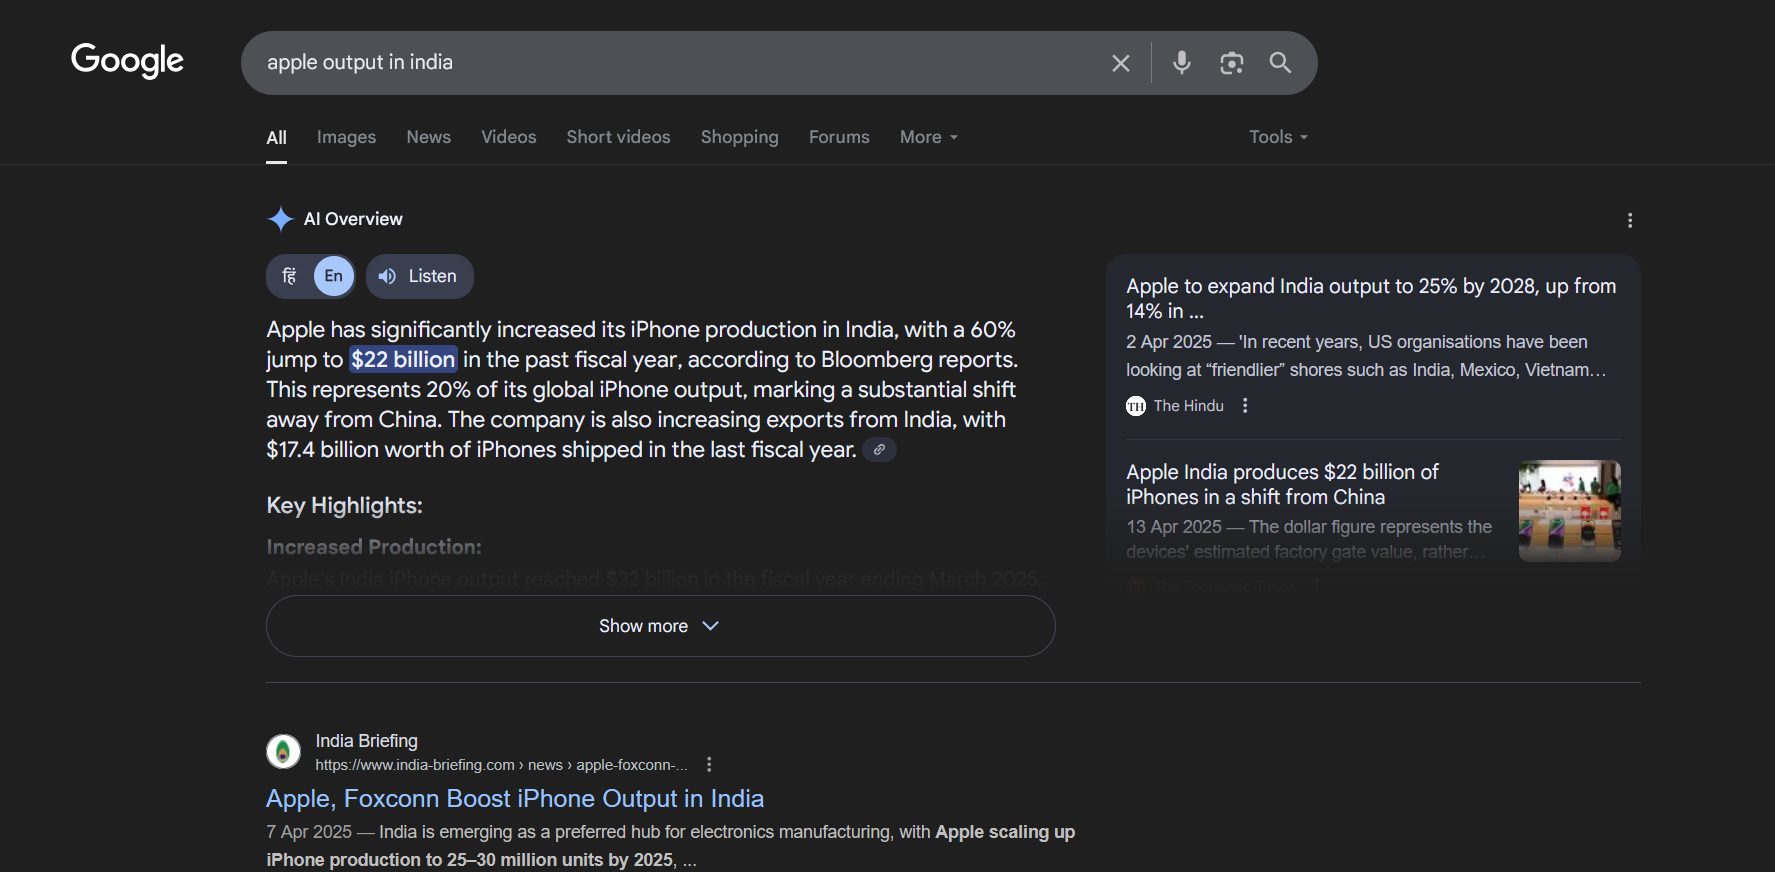The image size is (1775, 872).
Task: Expand AI Overview with Show more
Action: pos(660,626)
